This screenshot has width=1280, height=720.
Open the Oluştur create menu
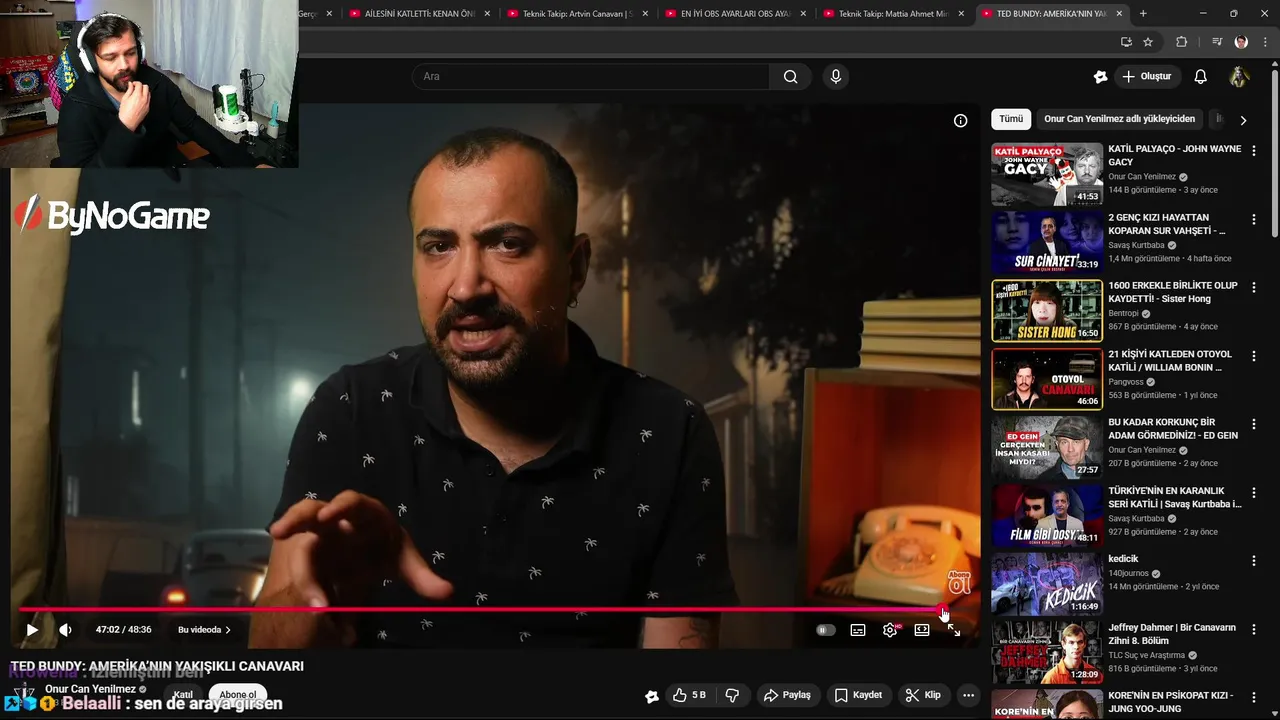click(x=1147, y=76)
